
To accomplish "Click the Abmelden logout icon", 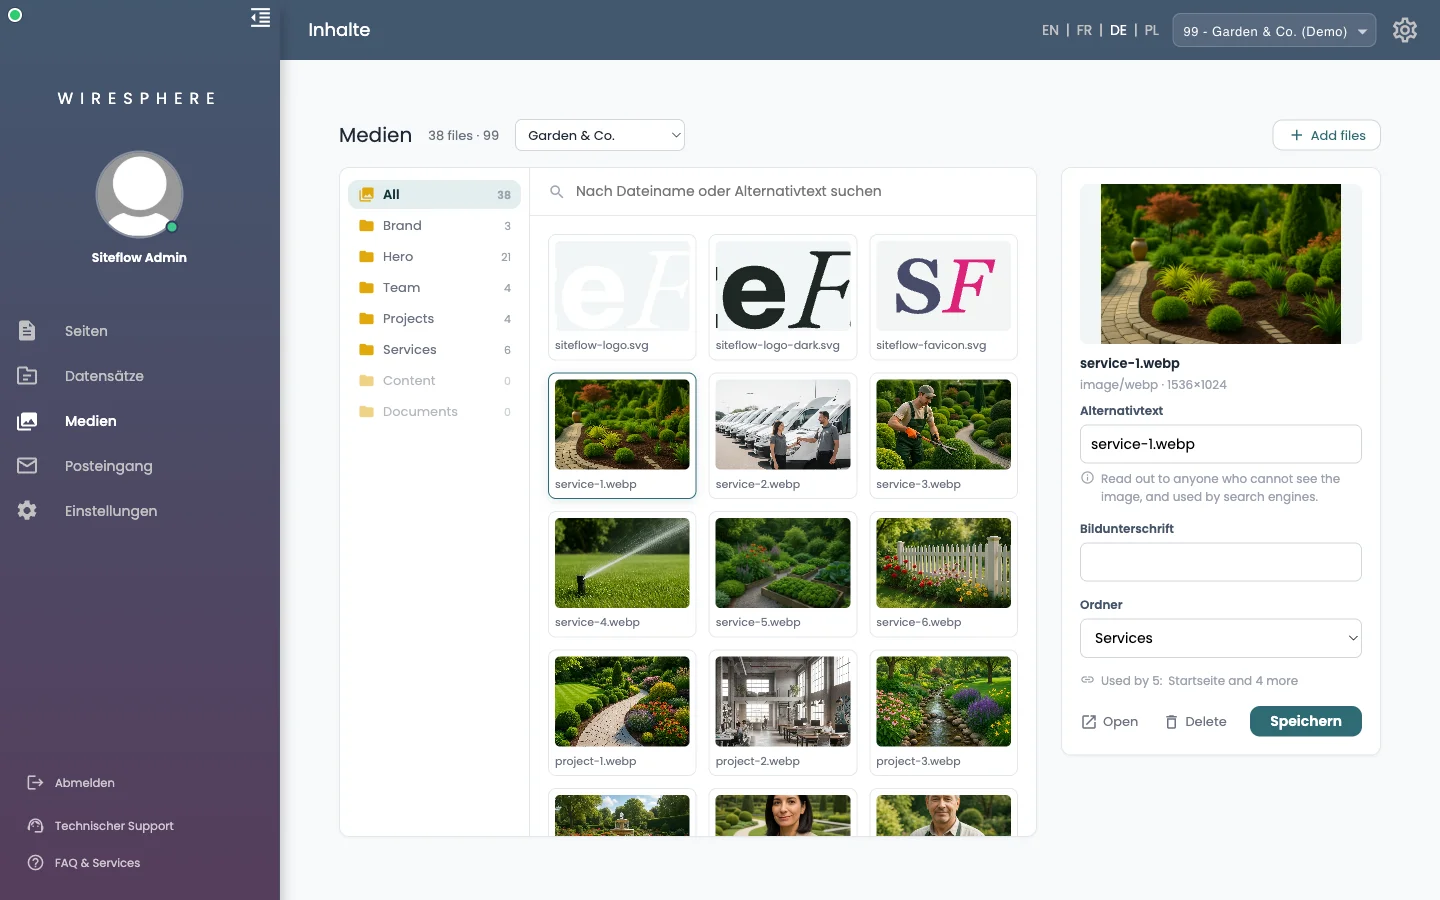I will pyautogui.click(x=36, y=783).
